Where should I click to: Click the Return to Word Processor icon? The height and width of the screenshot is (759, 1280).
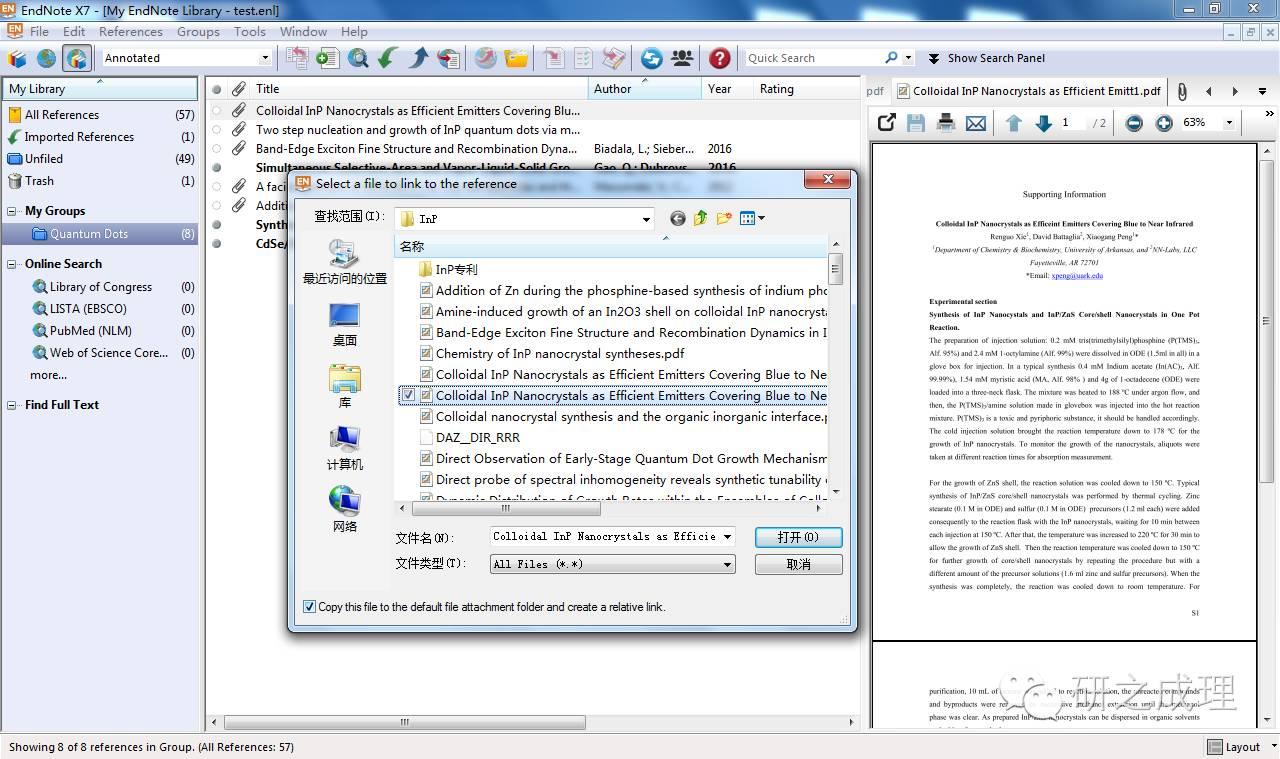click(614, 58)
